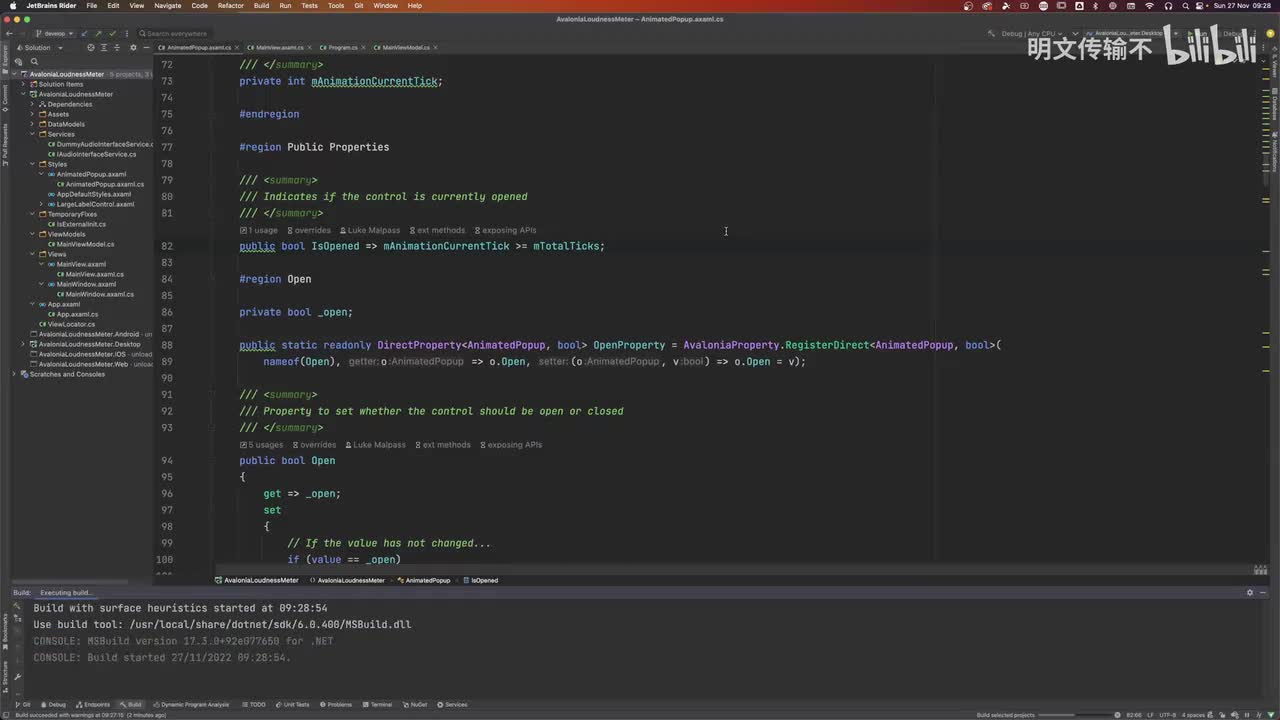Screen dimensions: 1280x720
Task: Click the '5 usages' code lens link
Action: tap(262, 445)
